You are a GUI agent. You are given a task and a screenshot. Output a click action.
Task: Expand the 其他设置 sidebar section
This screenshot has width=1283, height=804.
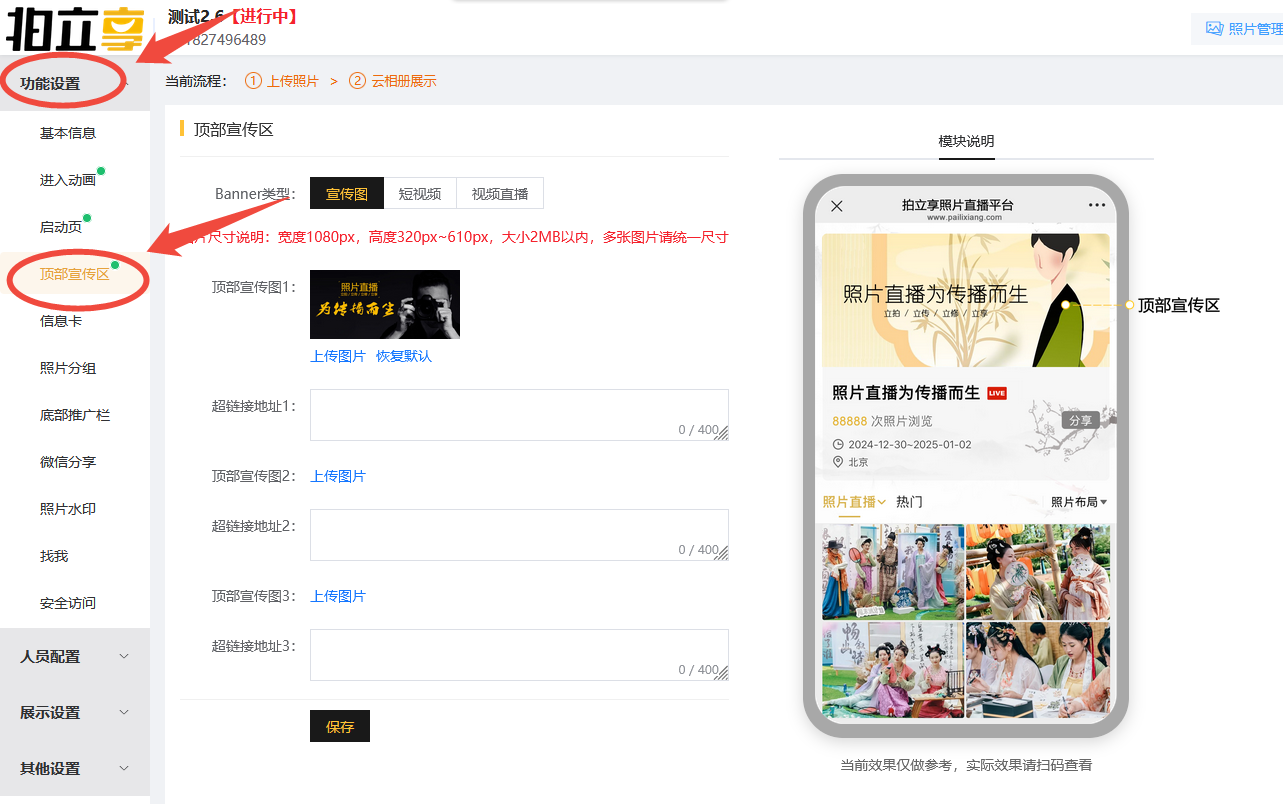tap(75, 769)
